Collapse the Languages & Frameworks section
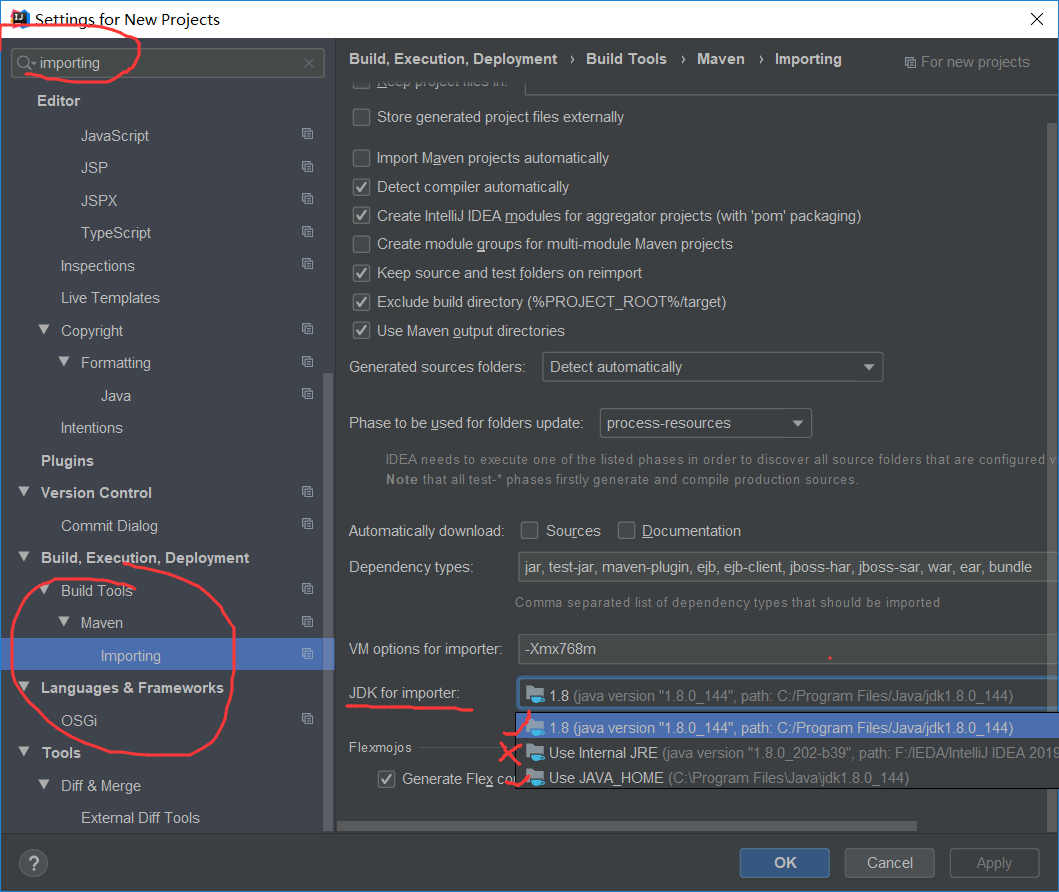 point(24,687)
